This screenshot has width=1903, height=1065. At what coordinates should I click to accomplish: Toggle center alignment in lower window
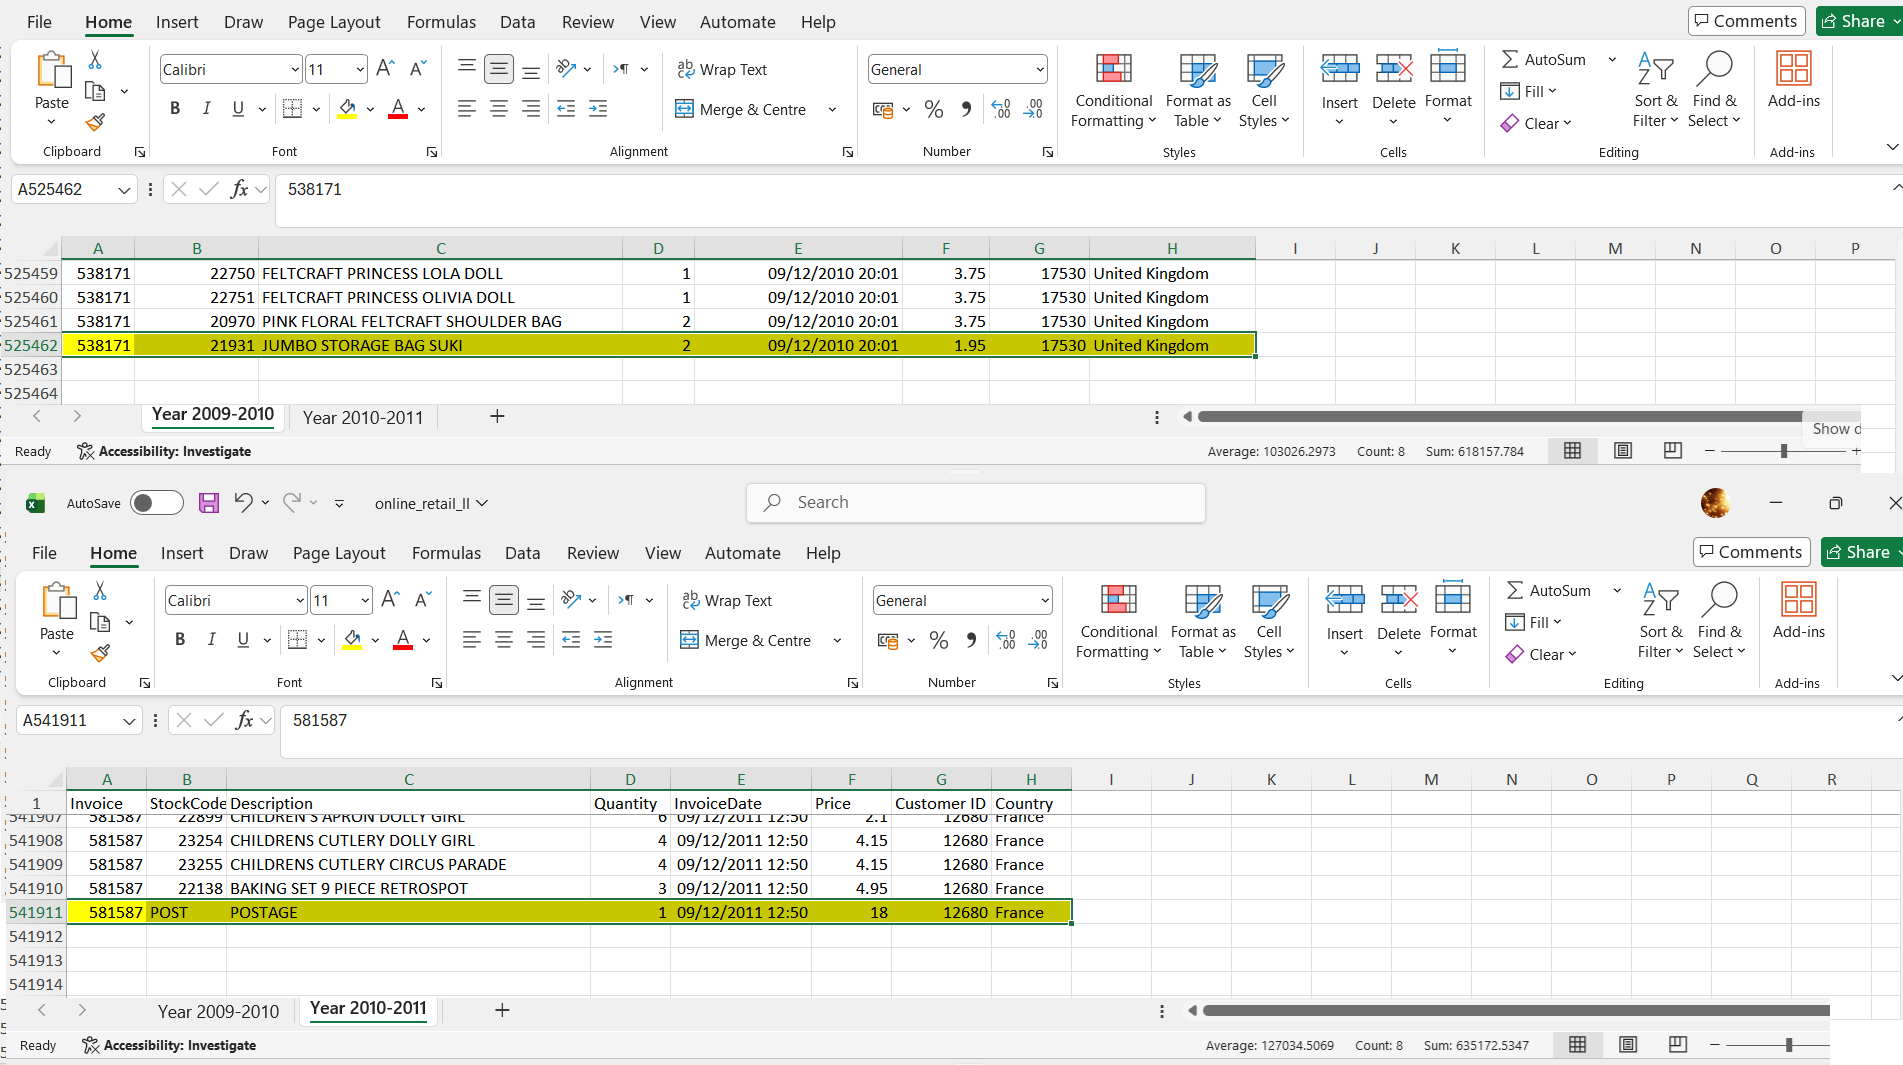[504, 640]
